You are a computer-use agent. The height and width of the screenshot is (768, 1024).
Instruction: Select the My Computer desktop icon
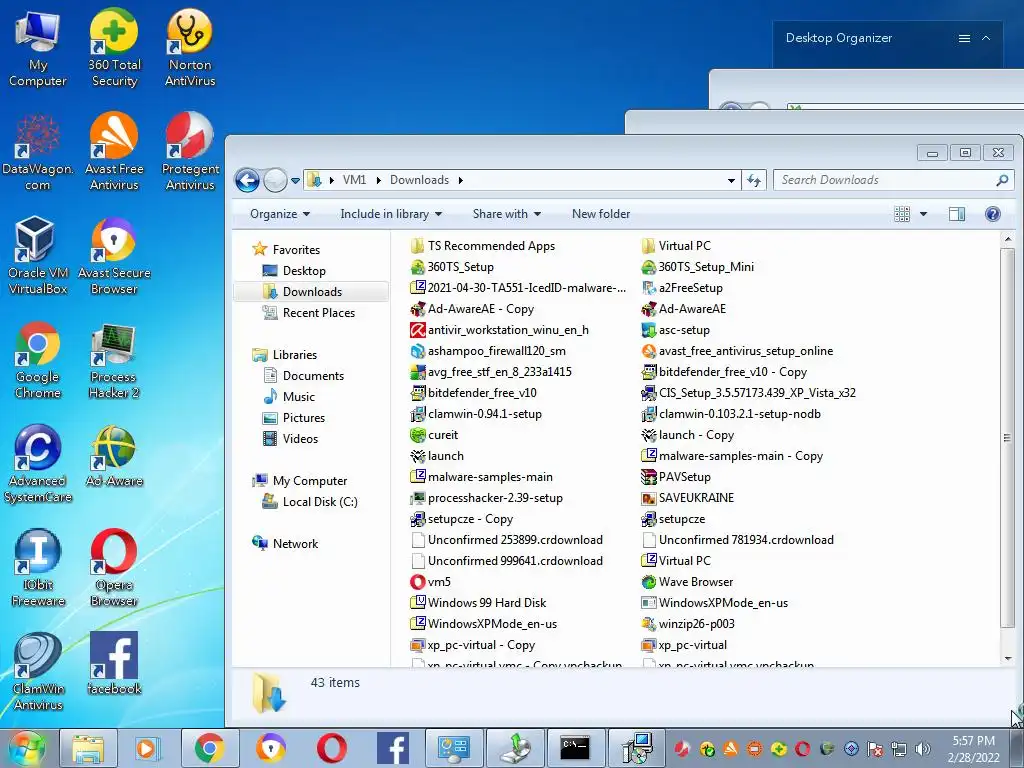coord(37,47)
